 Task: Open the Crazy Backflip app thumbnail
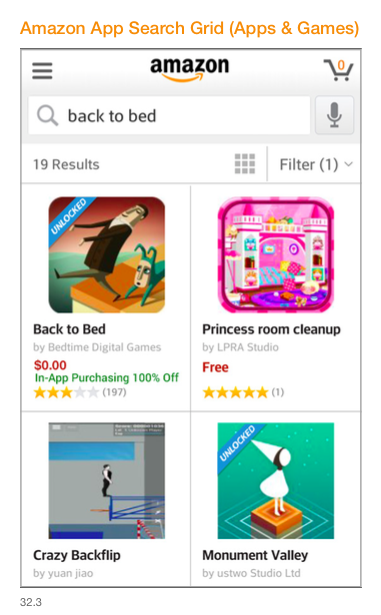107,480
